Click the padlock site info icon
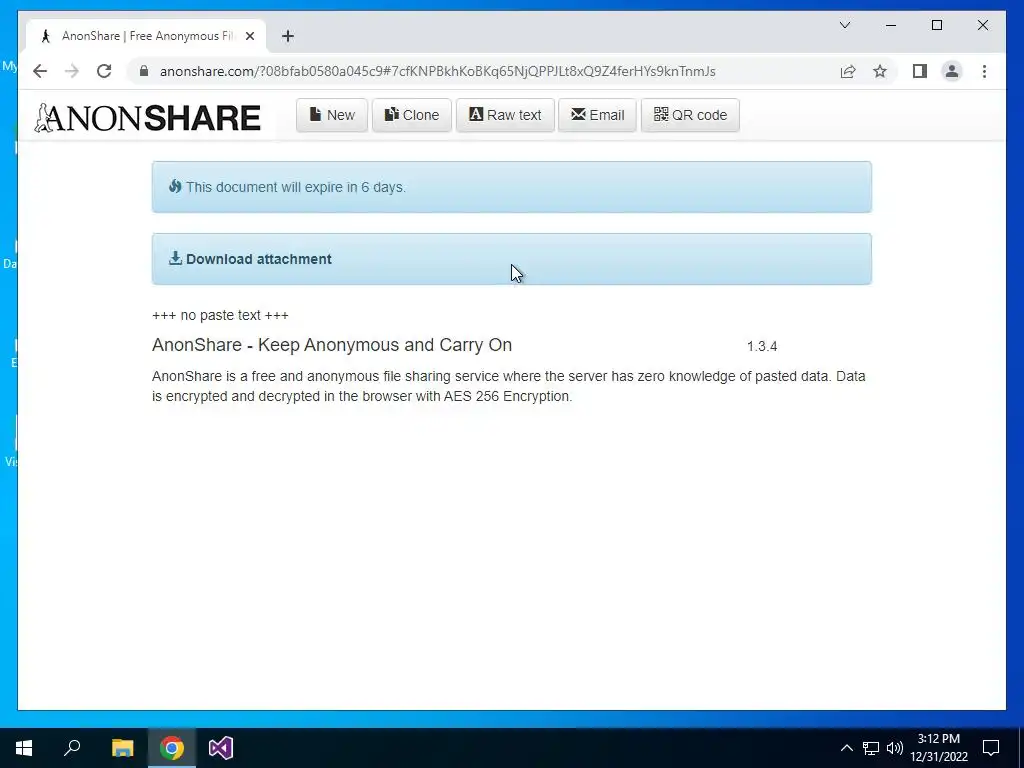 (x=144, y=71)
